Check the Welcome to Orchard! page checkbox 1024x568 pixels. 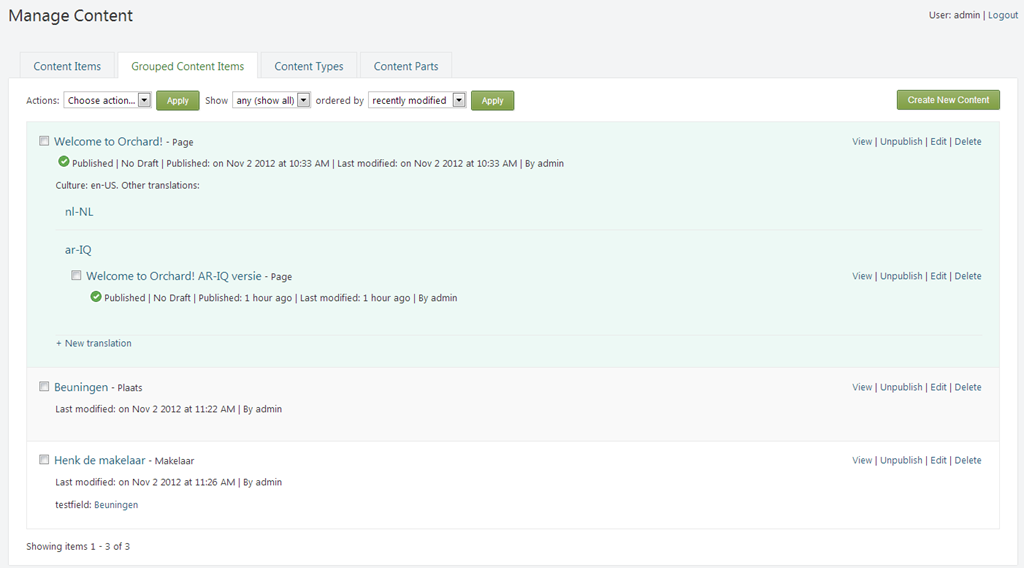click(44, 141)
